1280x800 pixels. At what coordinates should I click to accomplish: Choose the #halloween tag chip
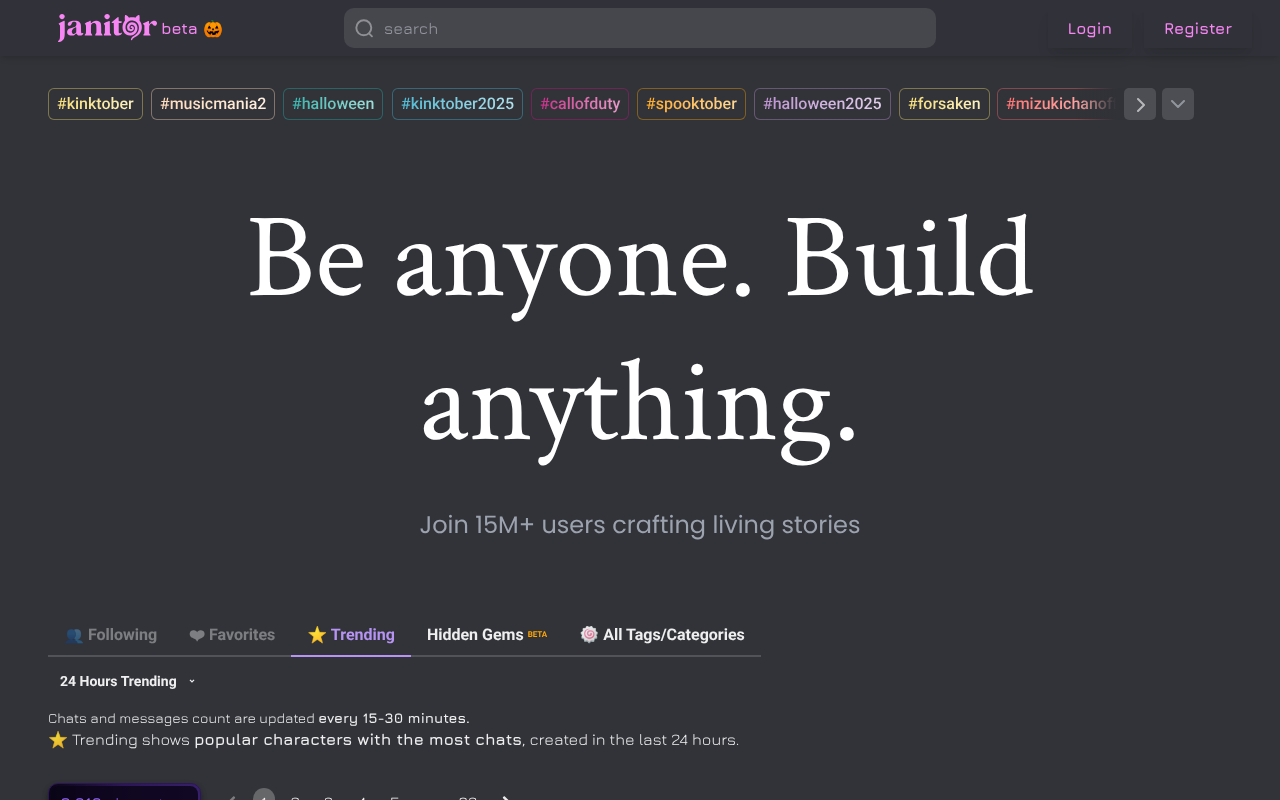coord(333,104)
